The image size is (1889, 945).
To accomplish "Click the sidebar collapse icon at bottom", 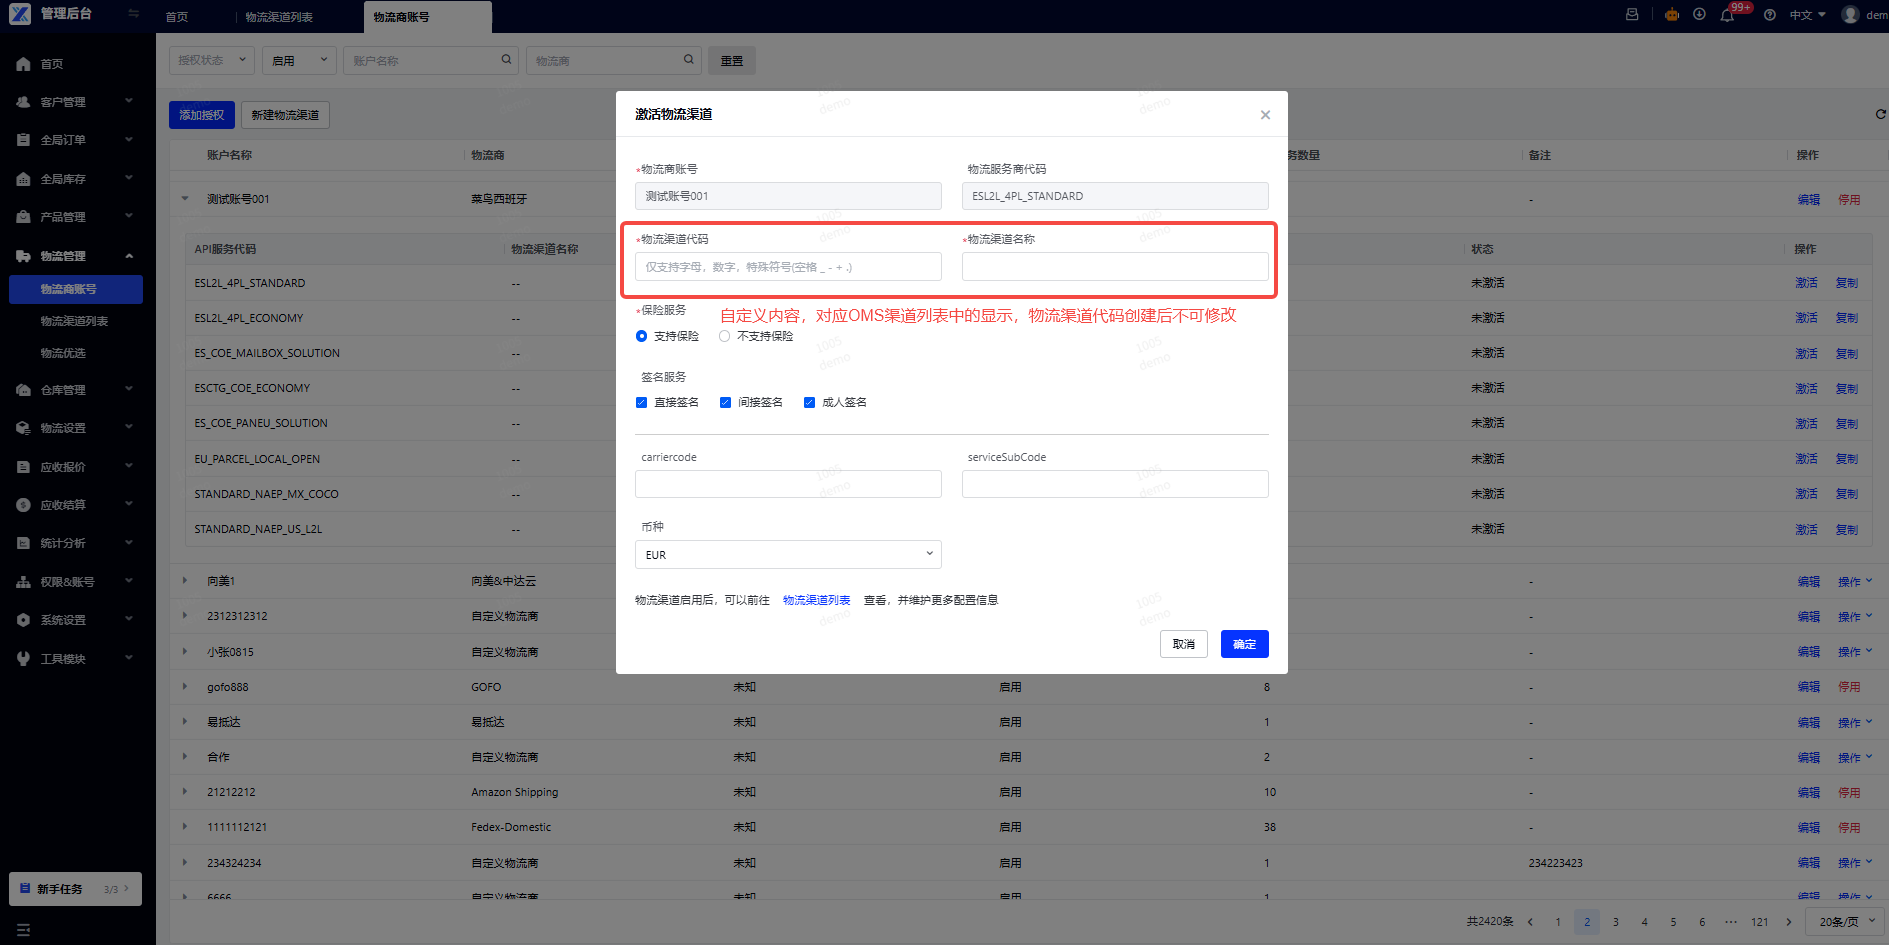I will [x=23, y=930].
